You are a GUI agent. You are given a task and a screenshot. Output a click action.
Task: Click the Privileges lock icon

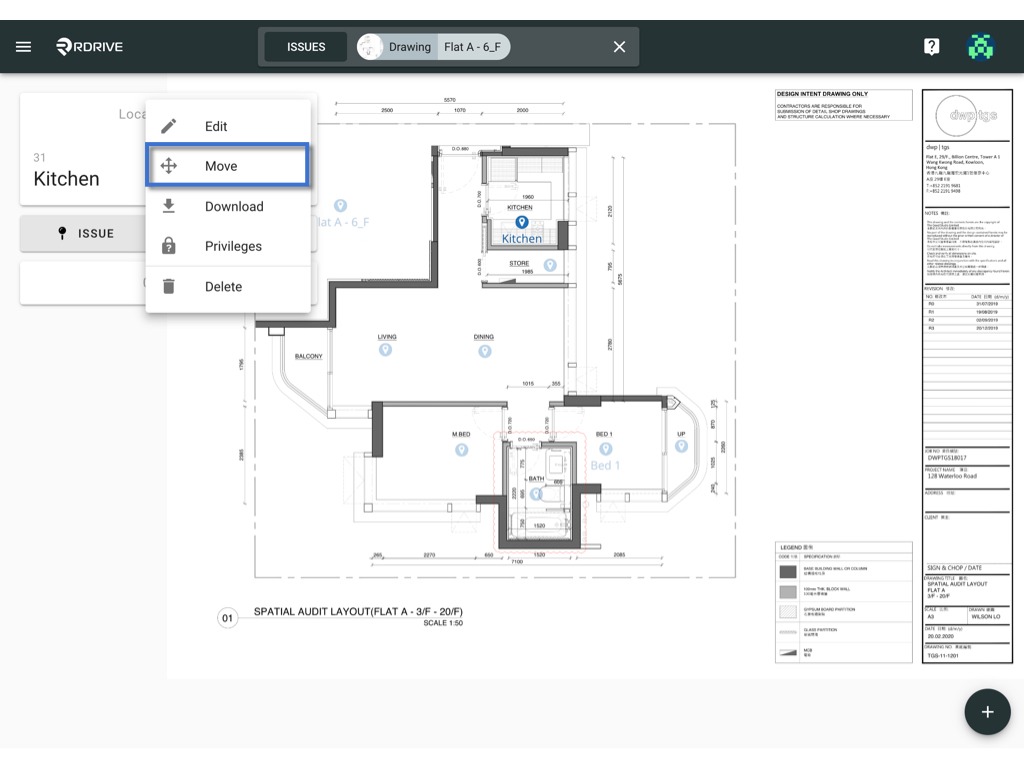click(x=168, y=246)
